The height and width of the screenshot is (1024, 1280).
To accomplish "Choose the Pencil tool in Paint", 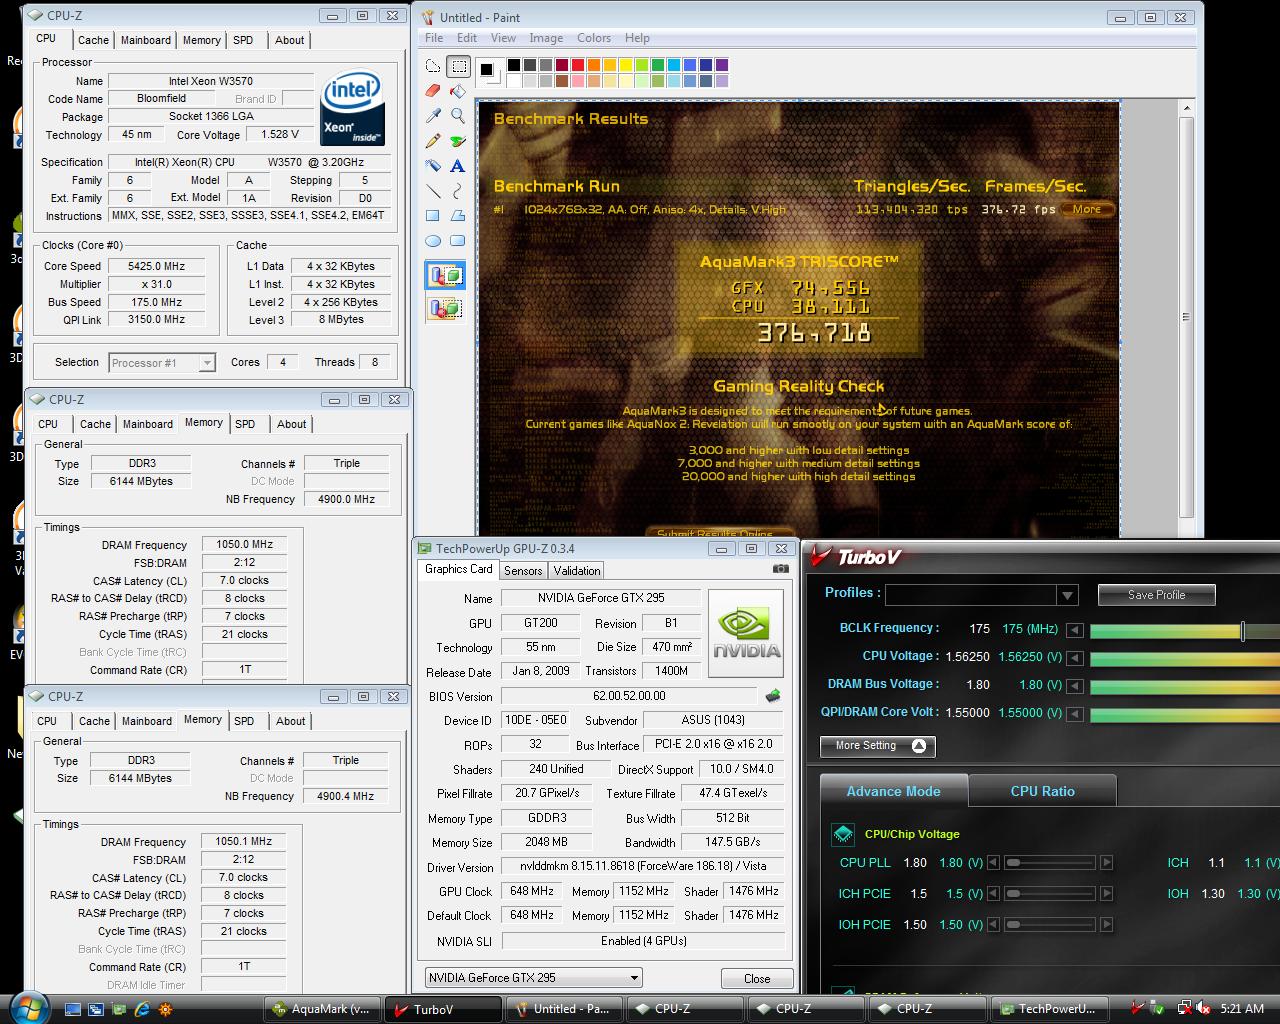I will click(x=433, y=141).
